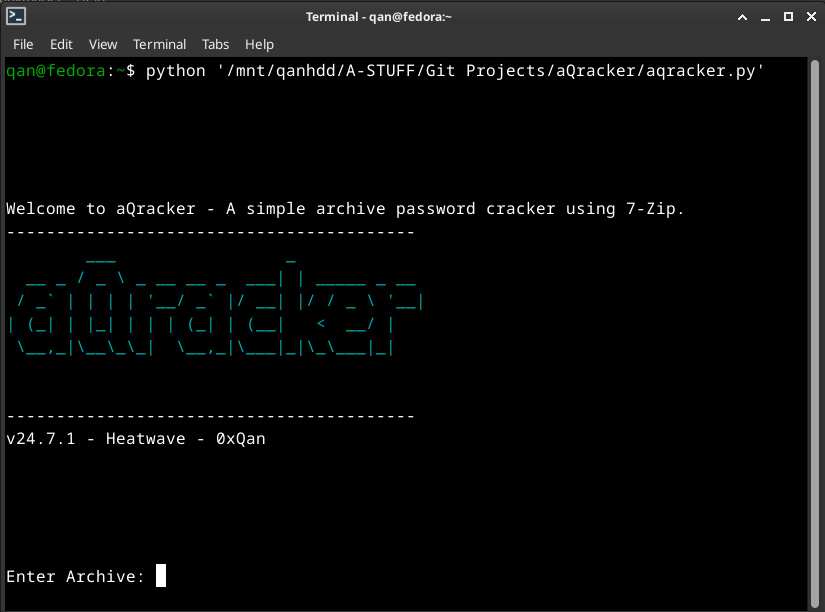Maximize the terminal window
The image size is (825, 612).
point(788,17)
